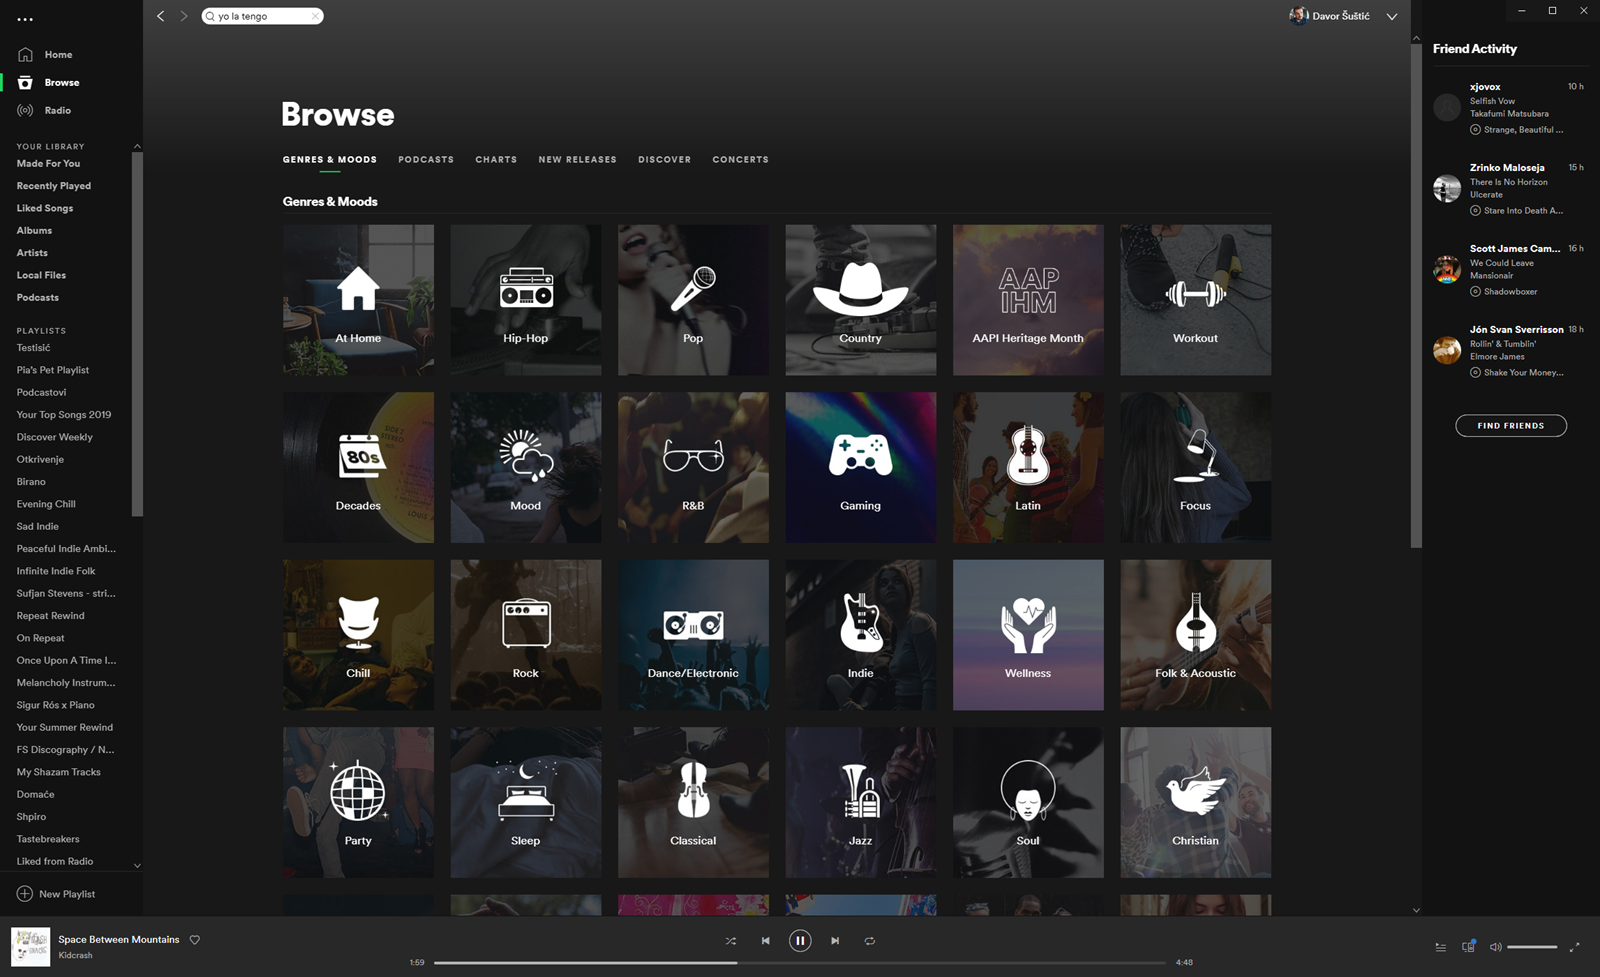The height and width of the screenshot is (977, 1600).
Task: Create a playlist with New Playlist
Action: tap(56, 894)
